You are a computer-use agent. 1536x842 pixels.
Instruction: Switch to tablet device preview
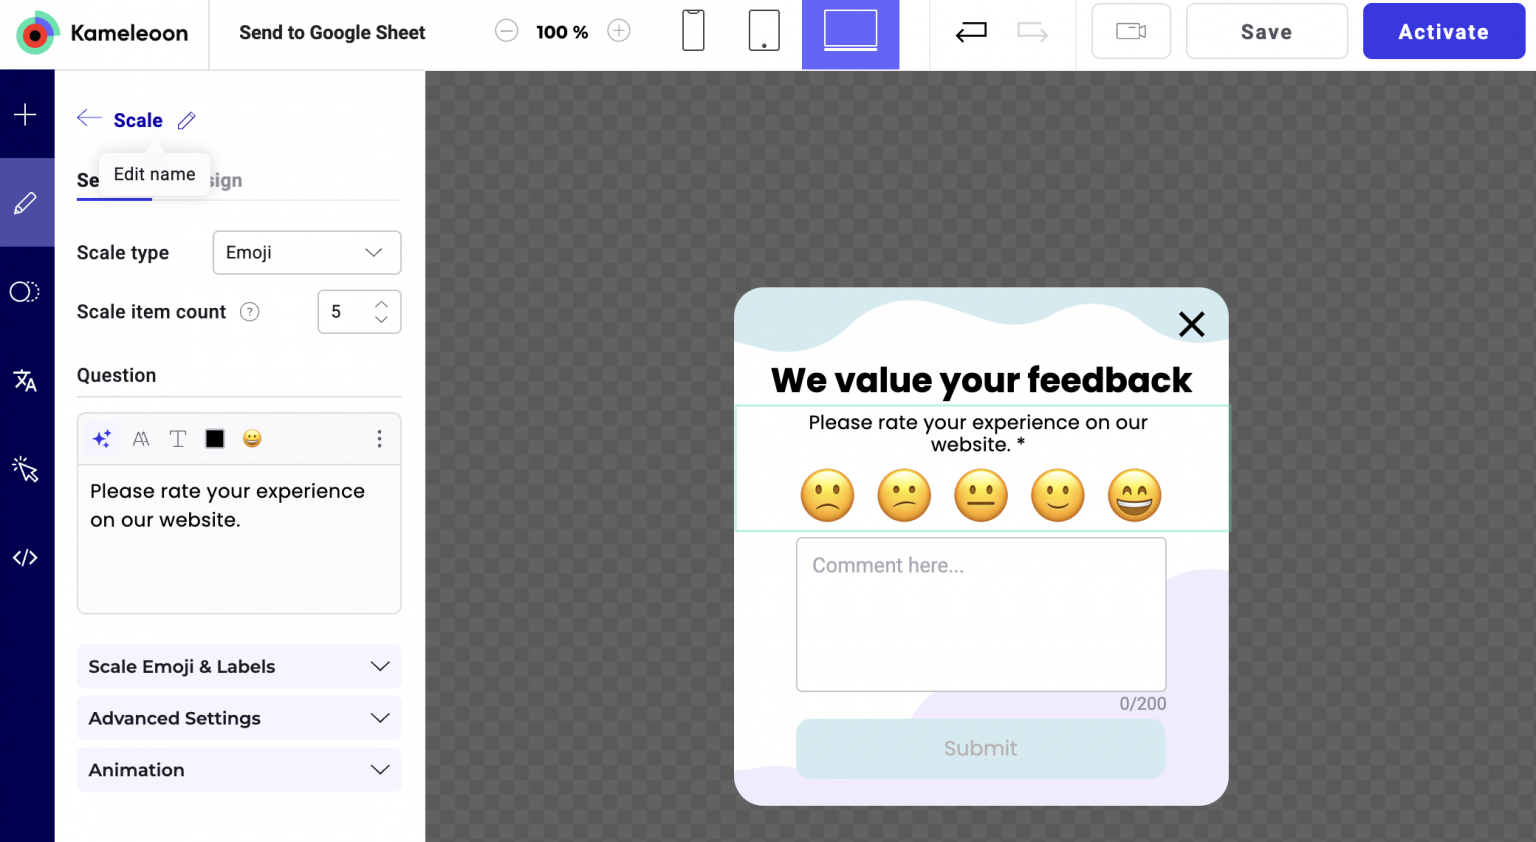click(x=764, y=31)
